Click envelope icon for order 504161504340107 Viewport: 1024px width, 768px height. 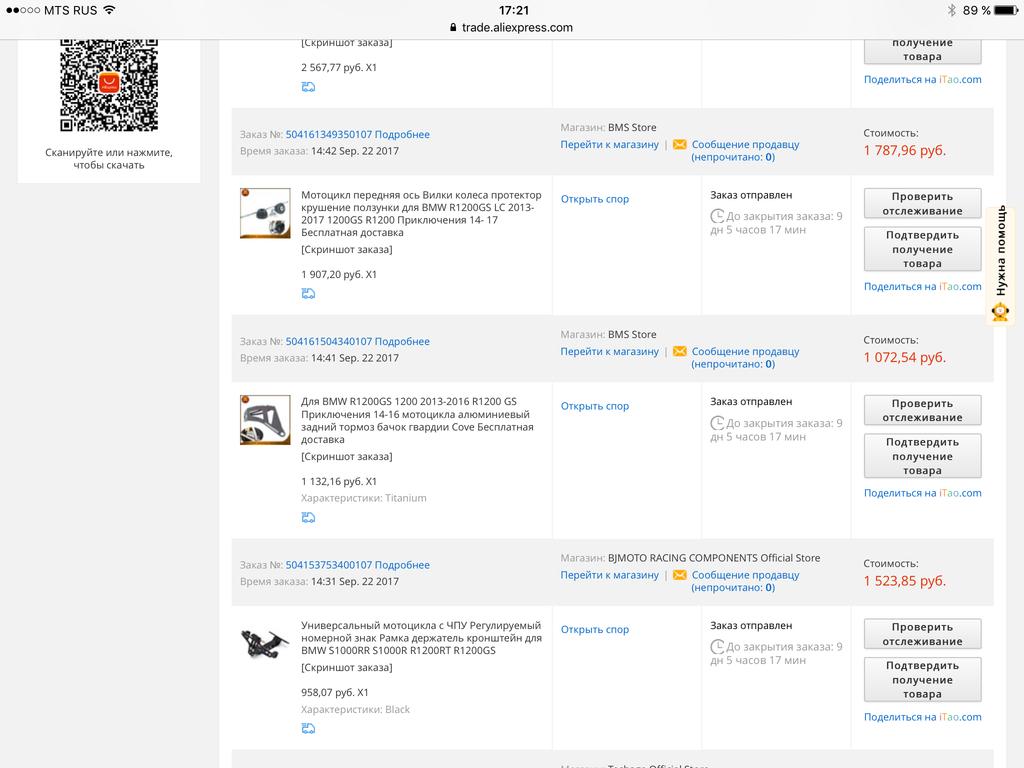[680, 351]
